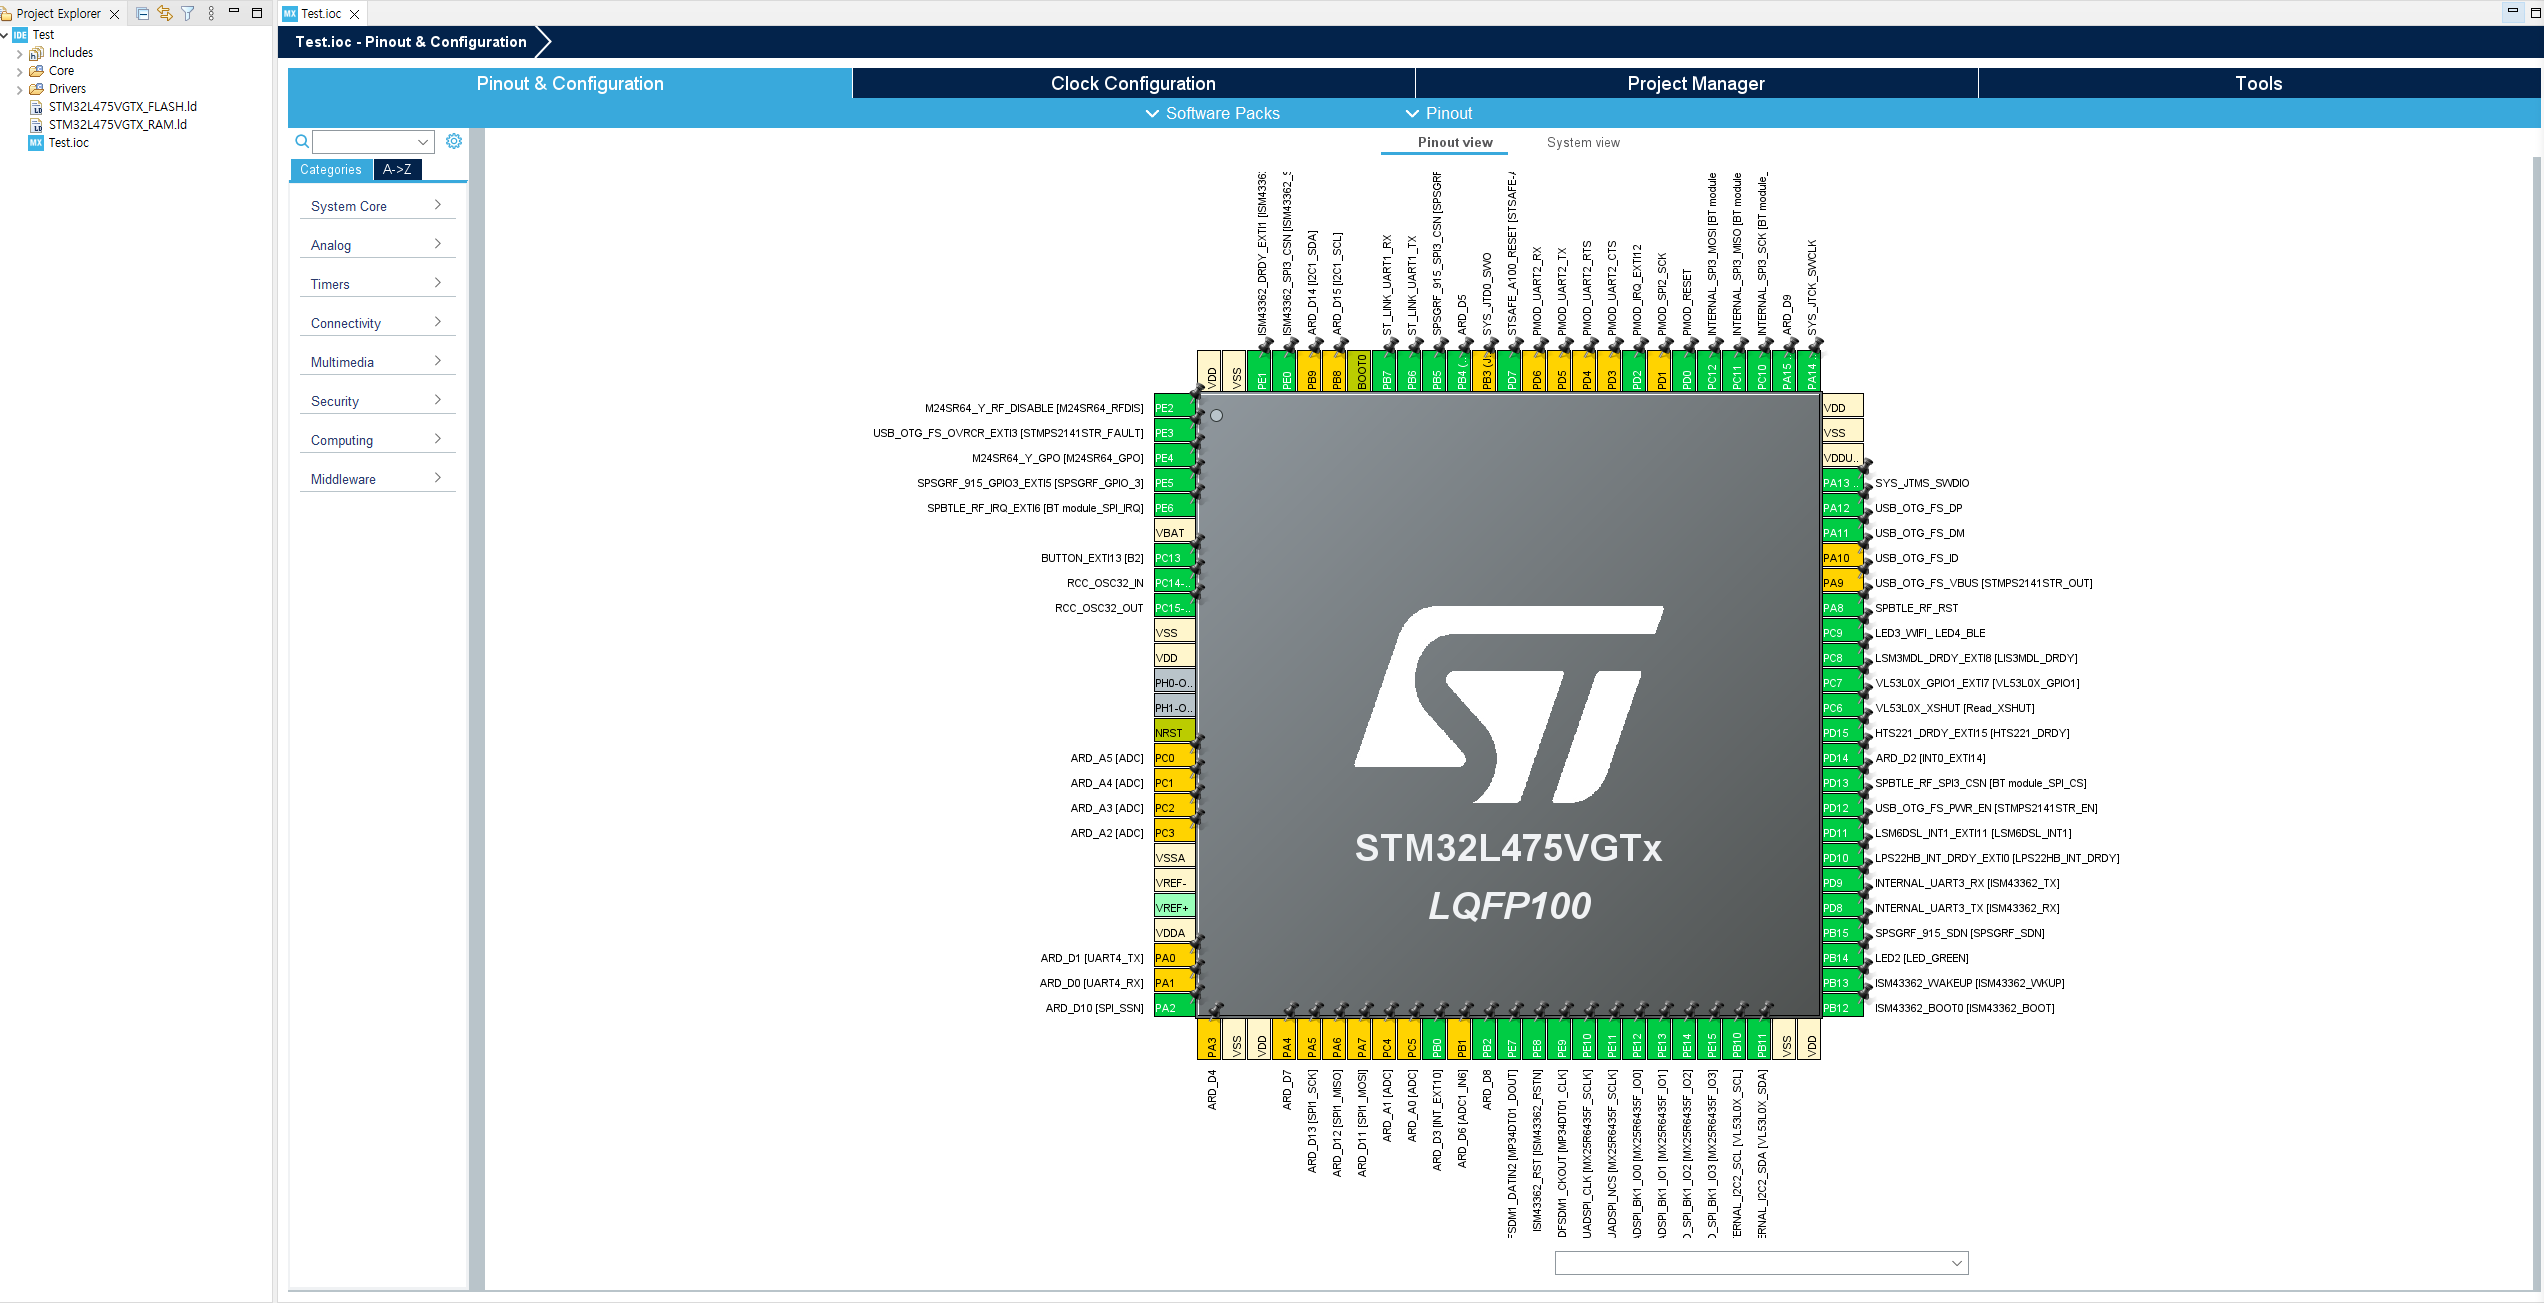Open the pin search combo box at bottom

[x=1761, y=1263]
